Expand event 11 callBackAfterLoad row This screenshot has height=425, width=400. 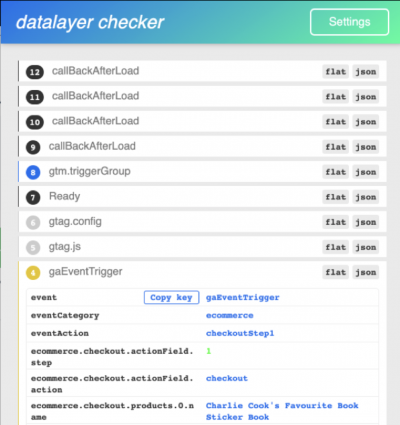(202, 96)
